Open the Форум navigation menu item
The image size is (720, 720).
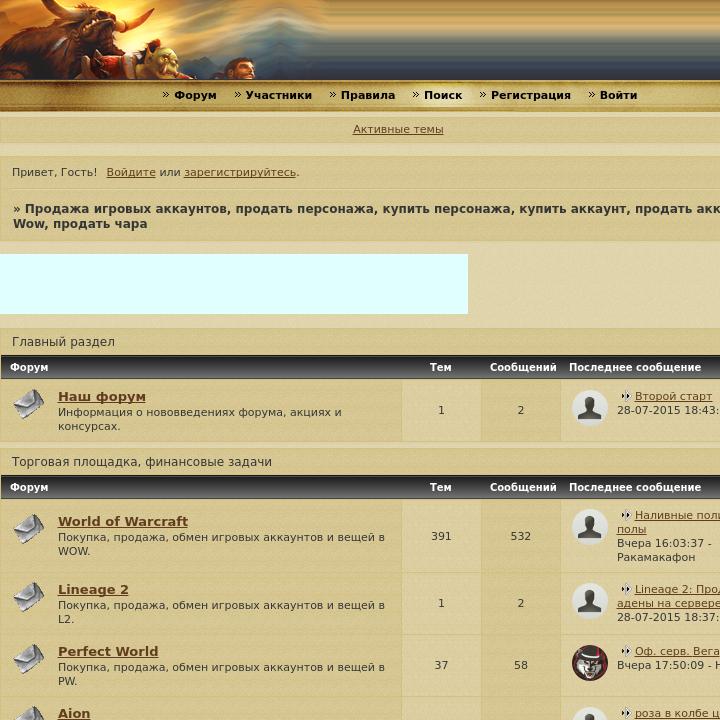(x=195, y=95)
